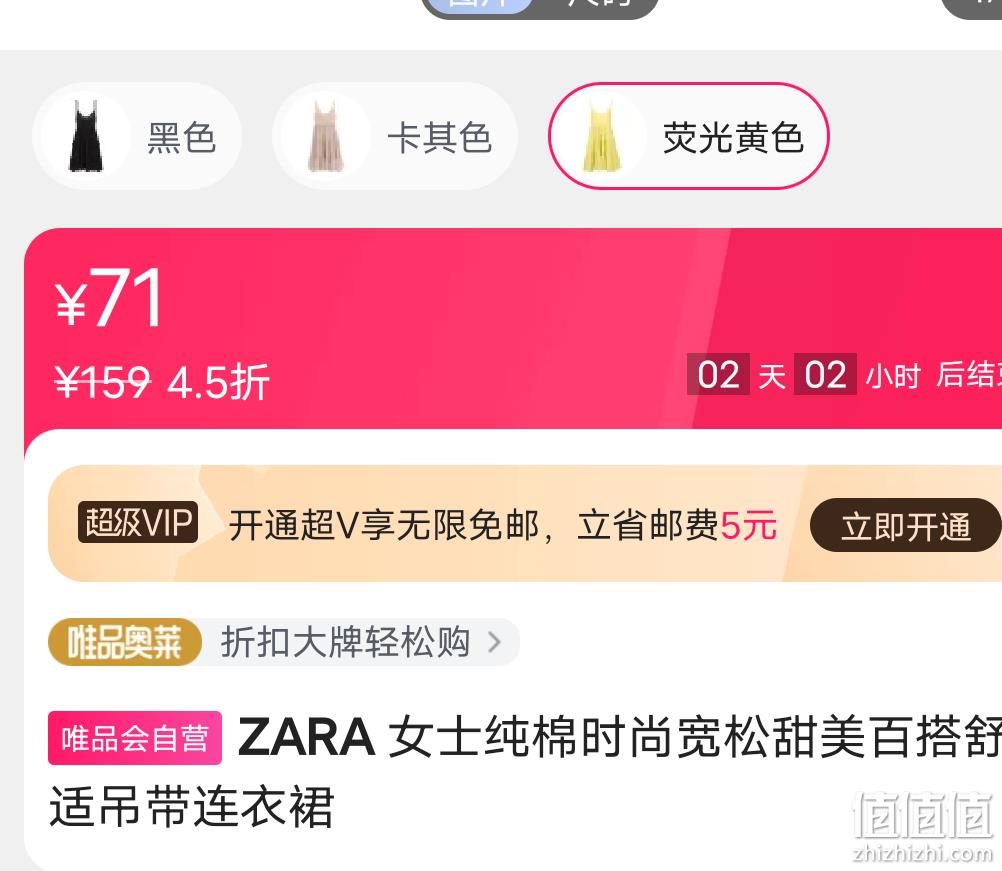This screenshot has width=1002, height=871.
Task: Select the 卡其色 color option
Action: (x=395, y=136)
